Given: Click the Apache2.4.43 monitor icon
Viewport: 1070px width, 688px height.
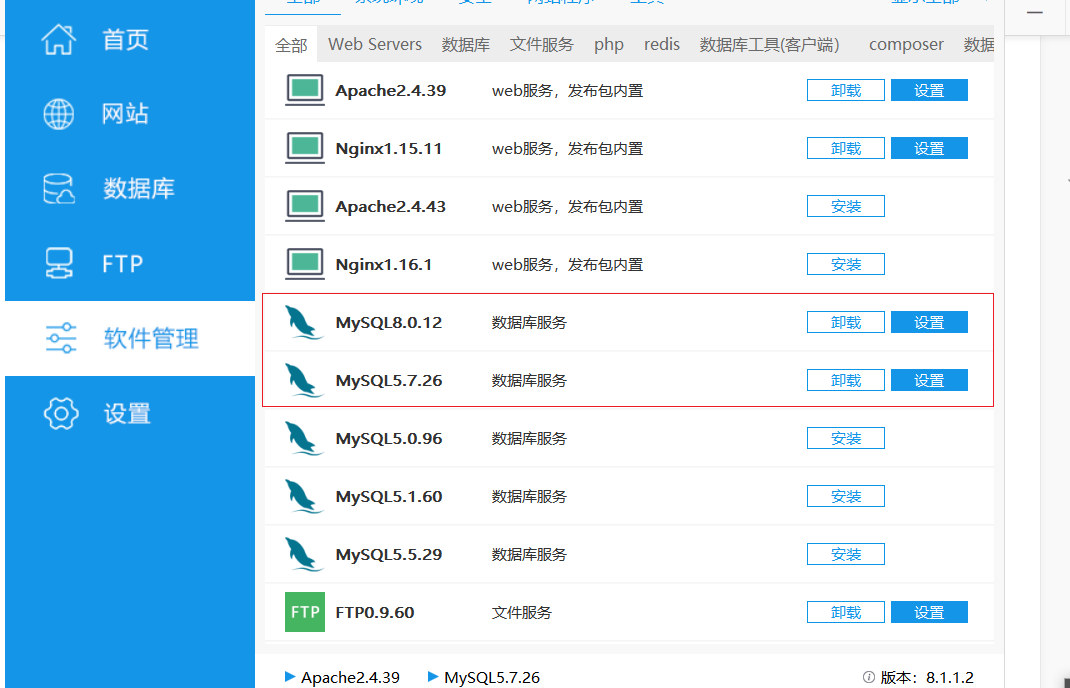Looking at the screenshot, I should tap(304, 206).
